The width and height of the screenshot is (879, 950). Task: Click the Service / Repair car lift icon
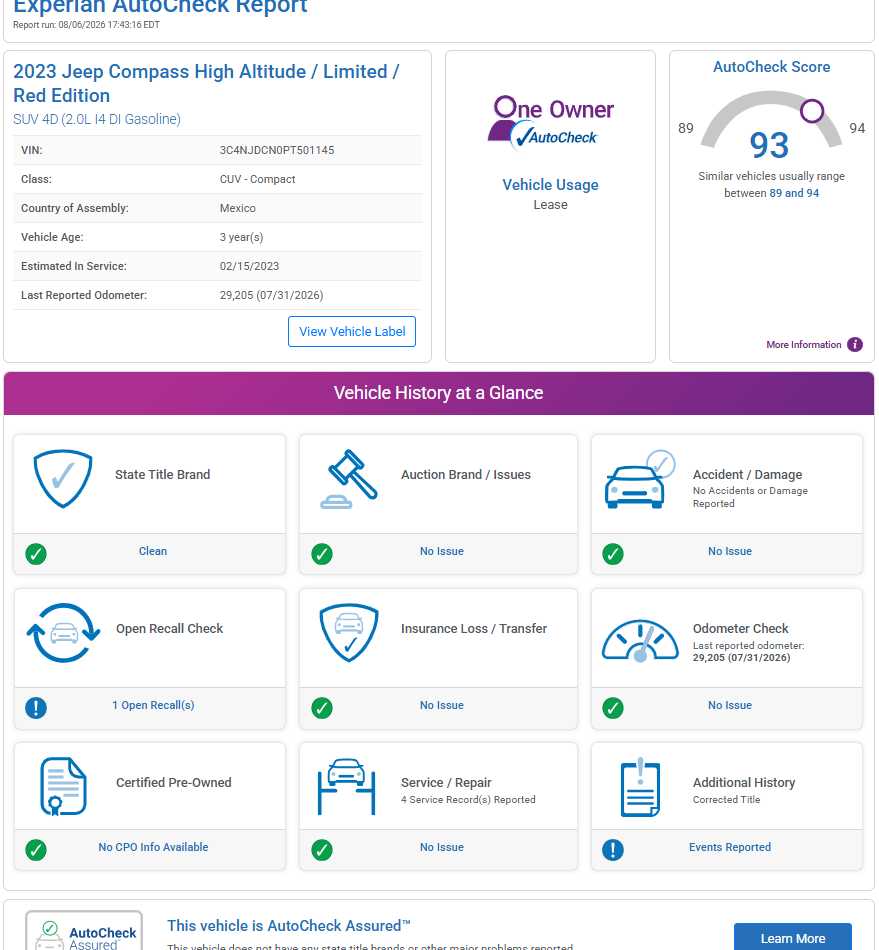347,786
